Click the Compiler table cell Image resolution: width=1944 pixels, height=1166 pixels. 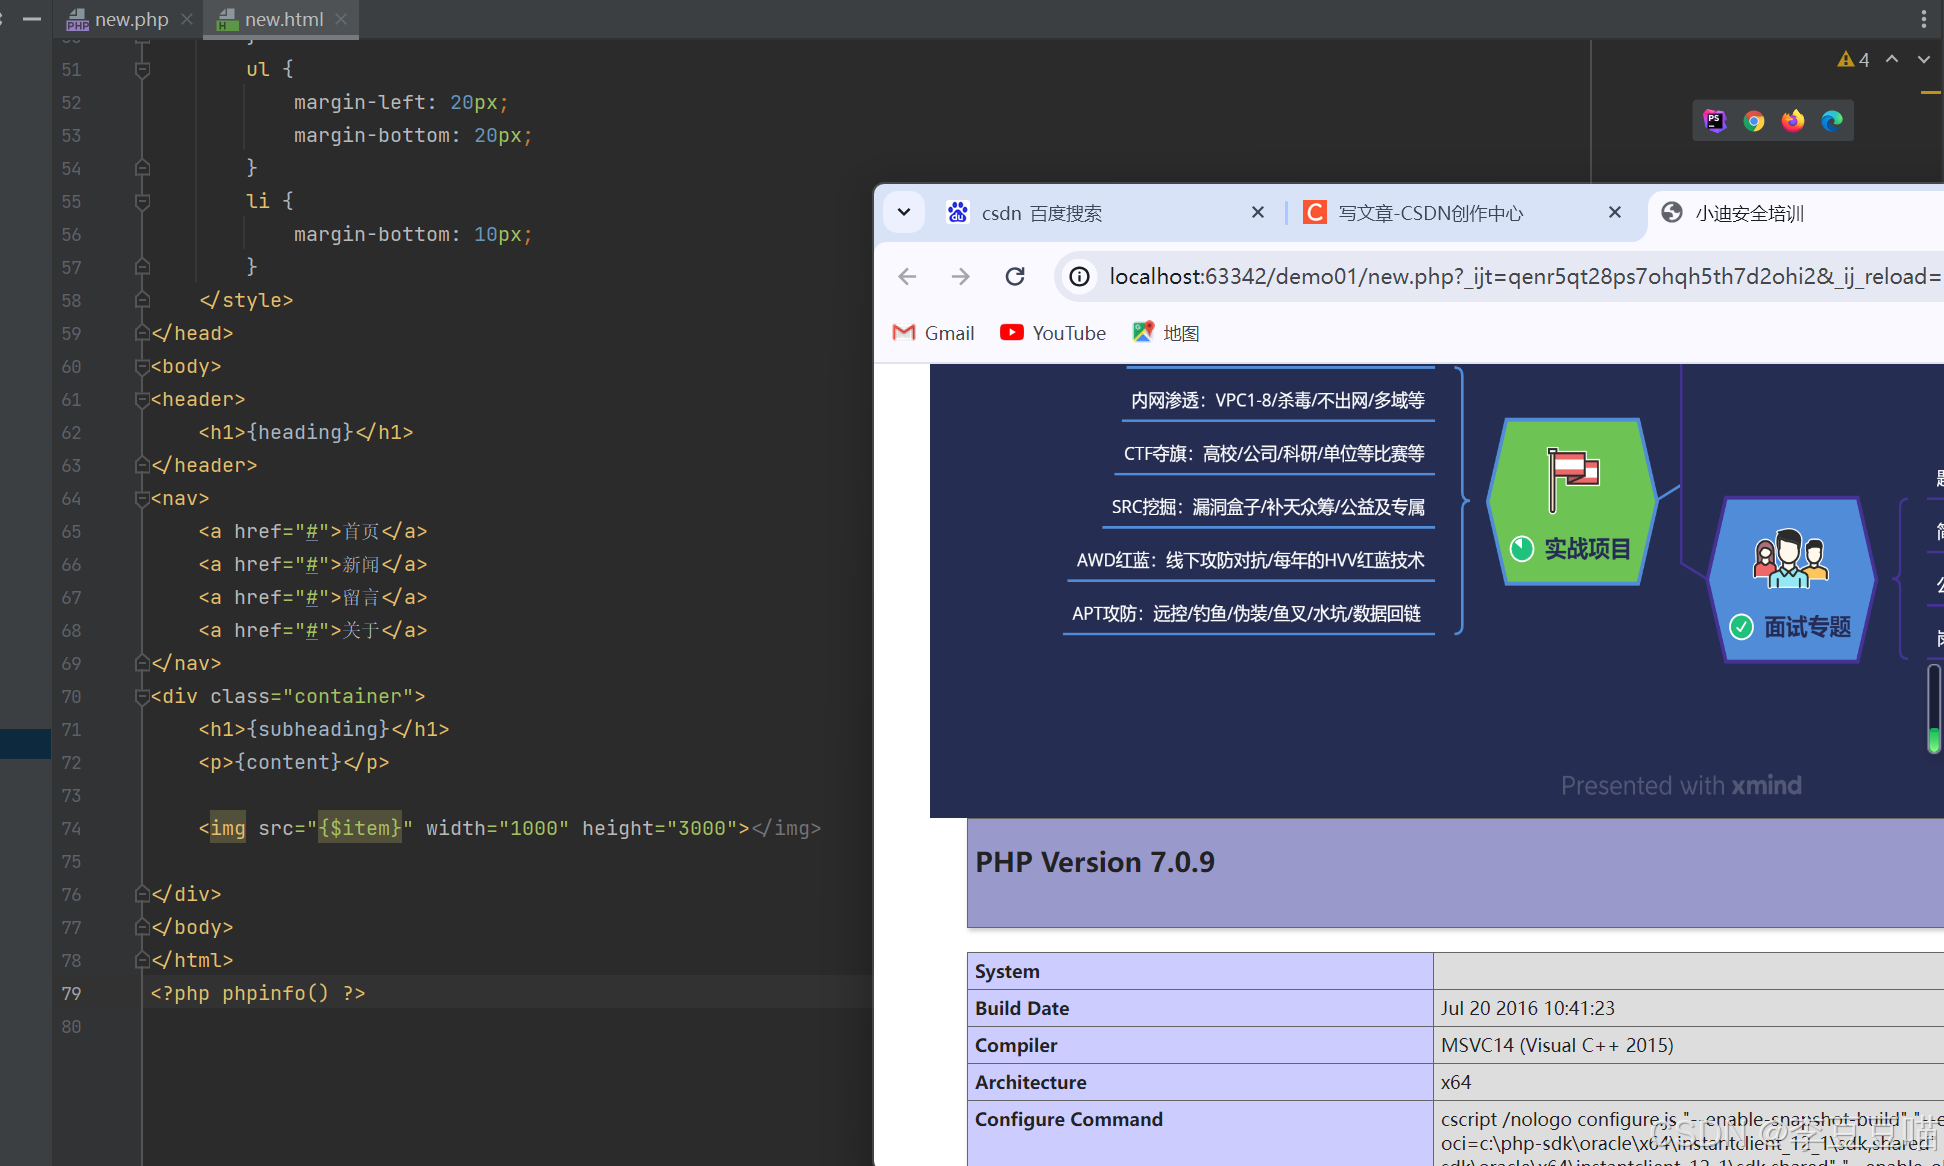[x=1200, y=1045]
